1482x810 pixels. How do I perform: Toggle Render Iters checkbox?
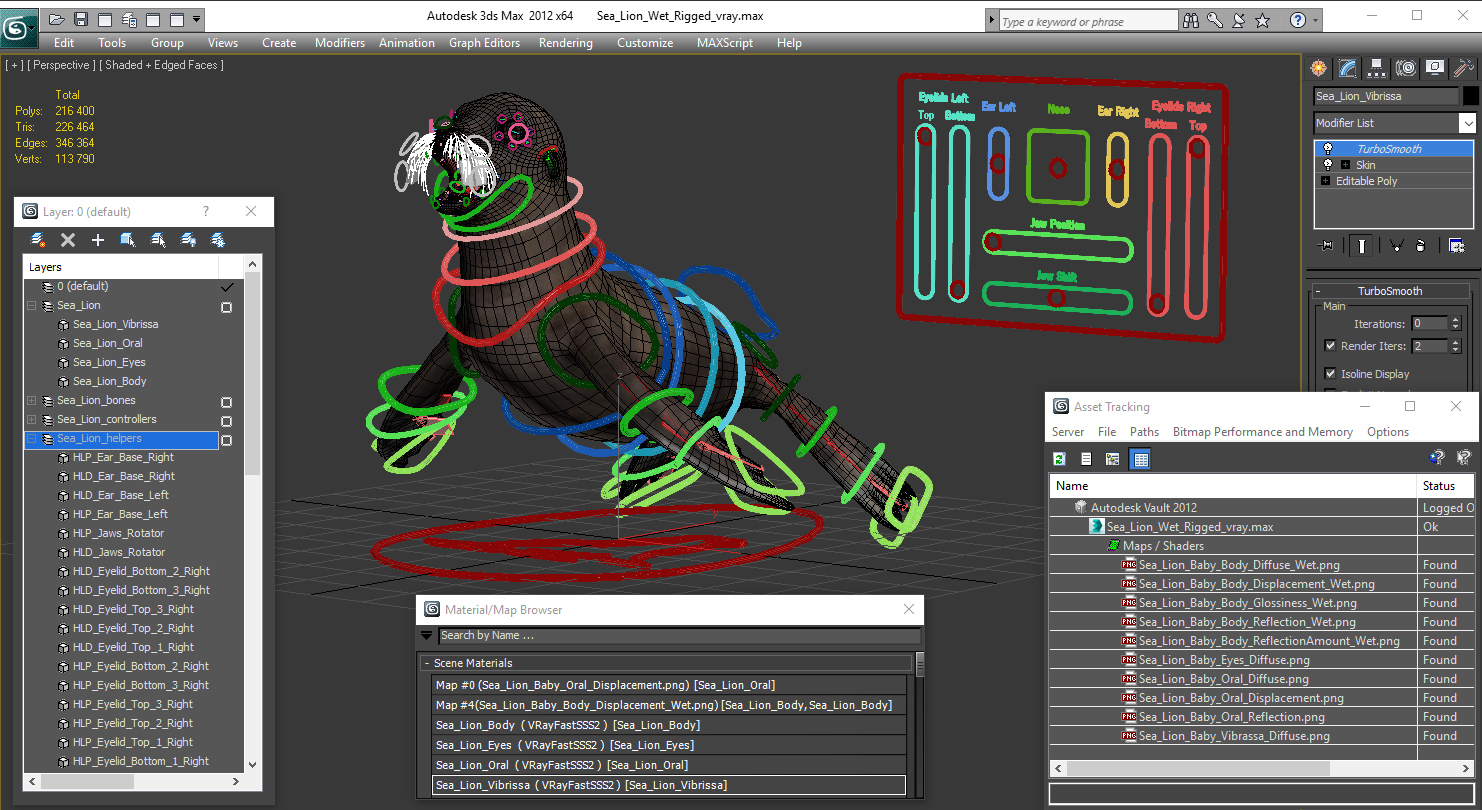tap(1330, 346)
